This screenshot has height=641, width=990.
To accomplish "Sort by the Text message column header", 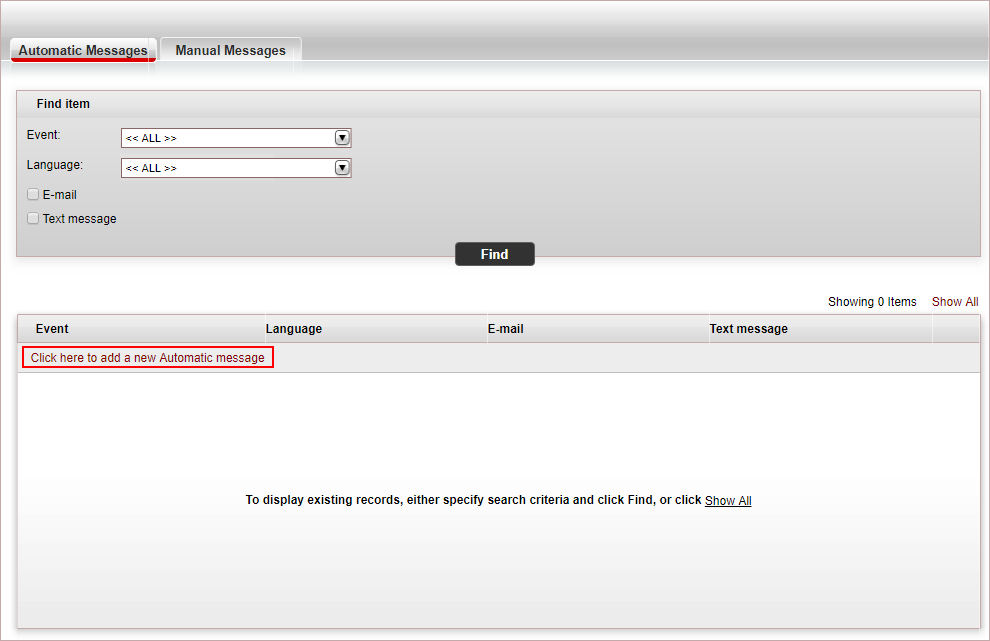I will pyautogui.click(x=748, y=328).
